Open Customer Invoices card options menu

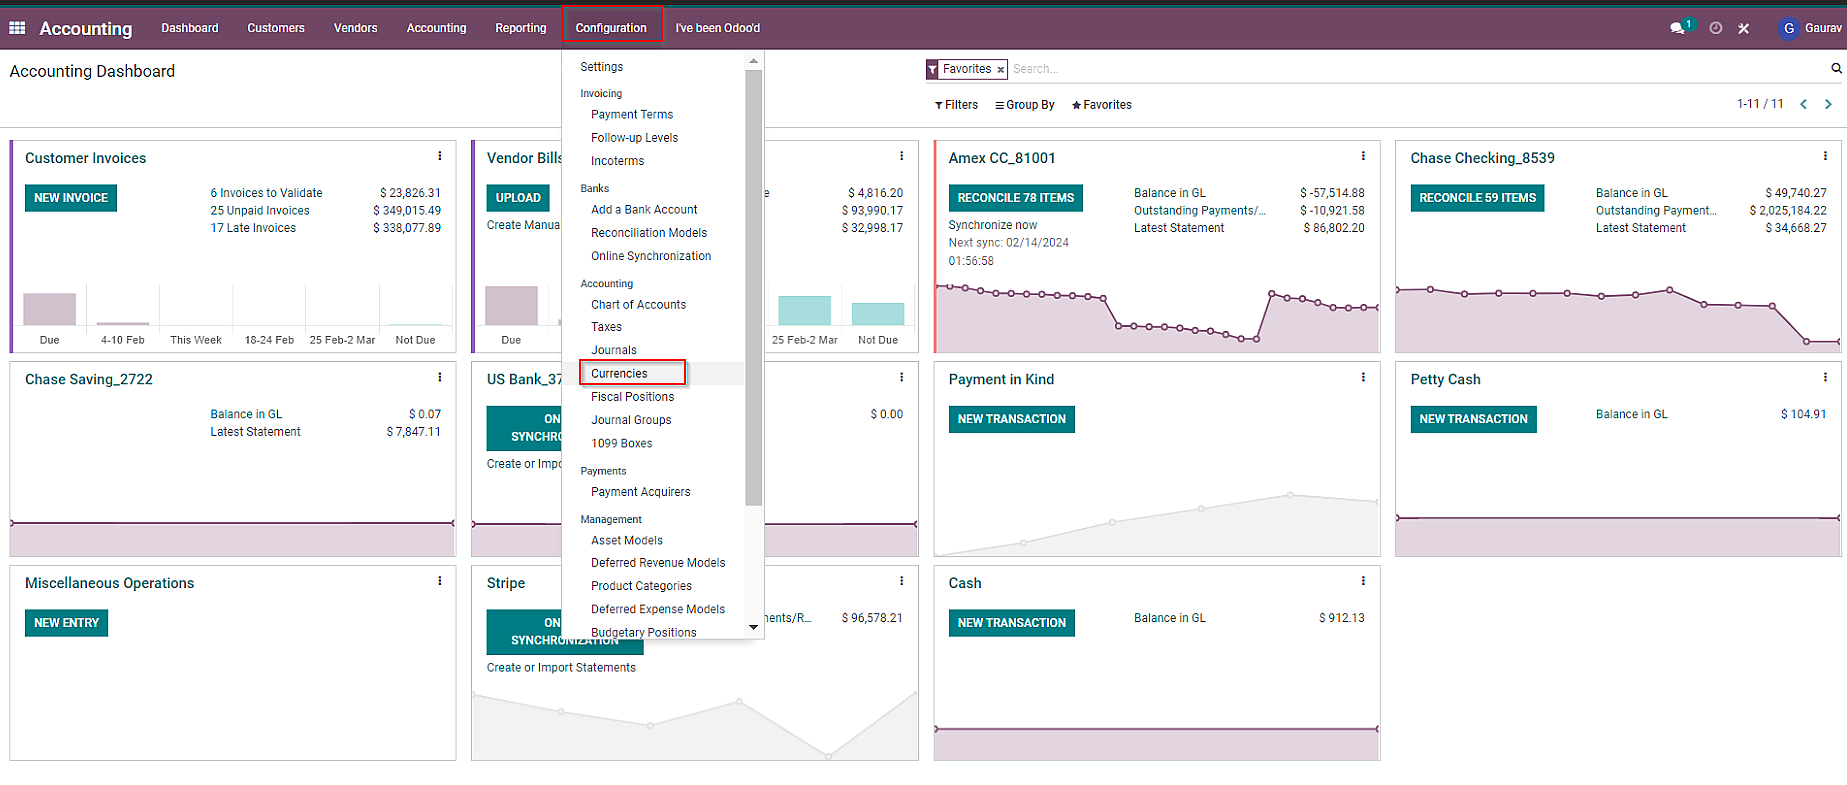pos(440,156)
